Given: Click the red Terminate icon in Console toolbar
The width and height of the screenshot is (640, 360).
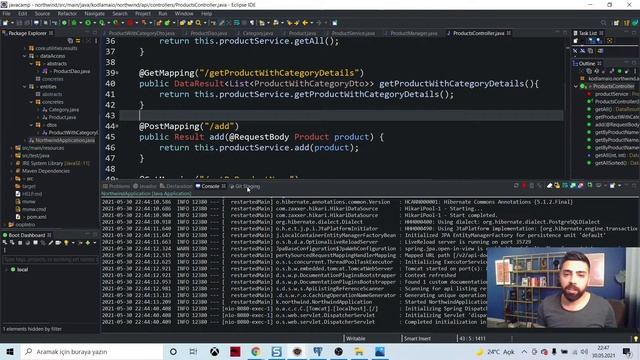Looking at the screenshot, I should [x=524, y=186].
